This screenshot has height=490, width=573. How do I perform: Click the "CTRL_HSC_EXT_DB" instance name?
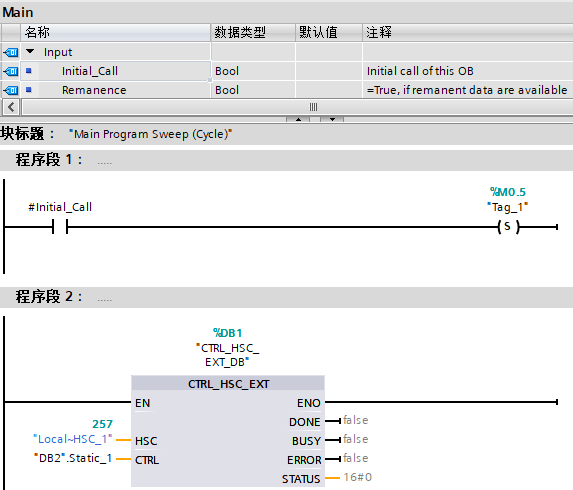coord(228,355)
